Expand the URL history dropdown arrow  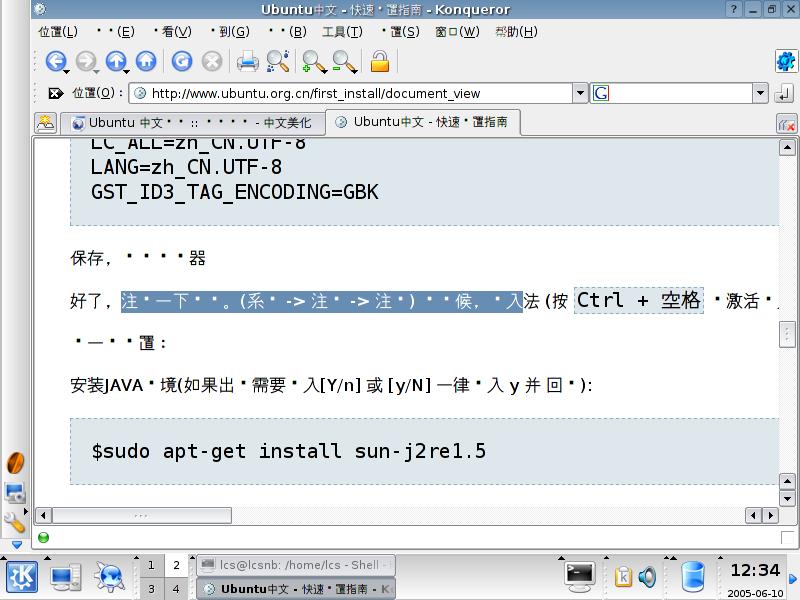tap(580, 93)
